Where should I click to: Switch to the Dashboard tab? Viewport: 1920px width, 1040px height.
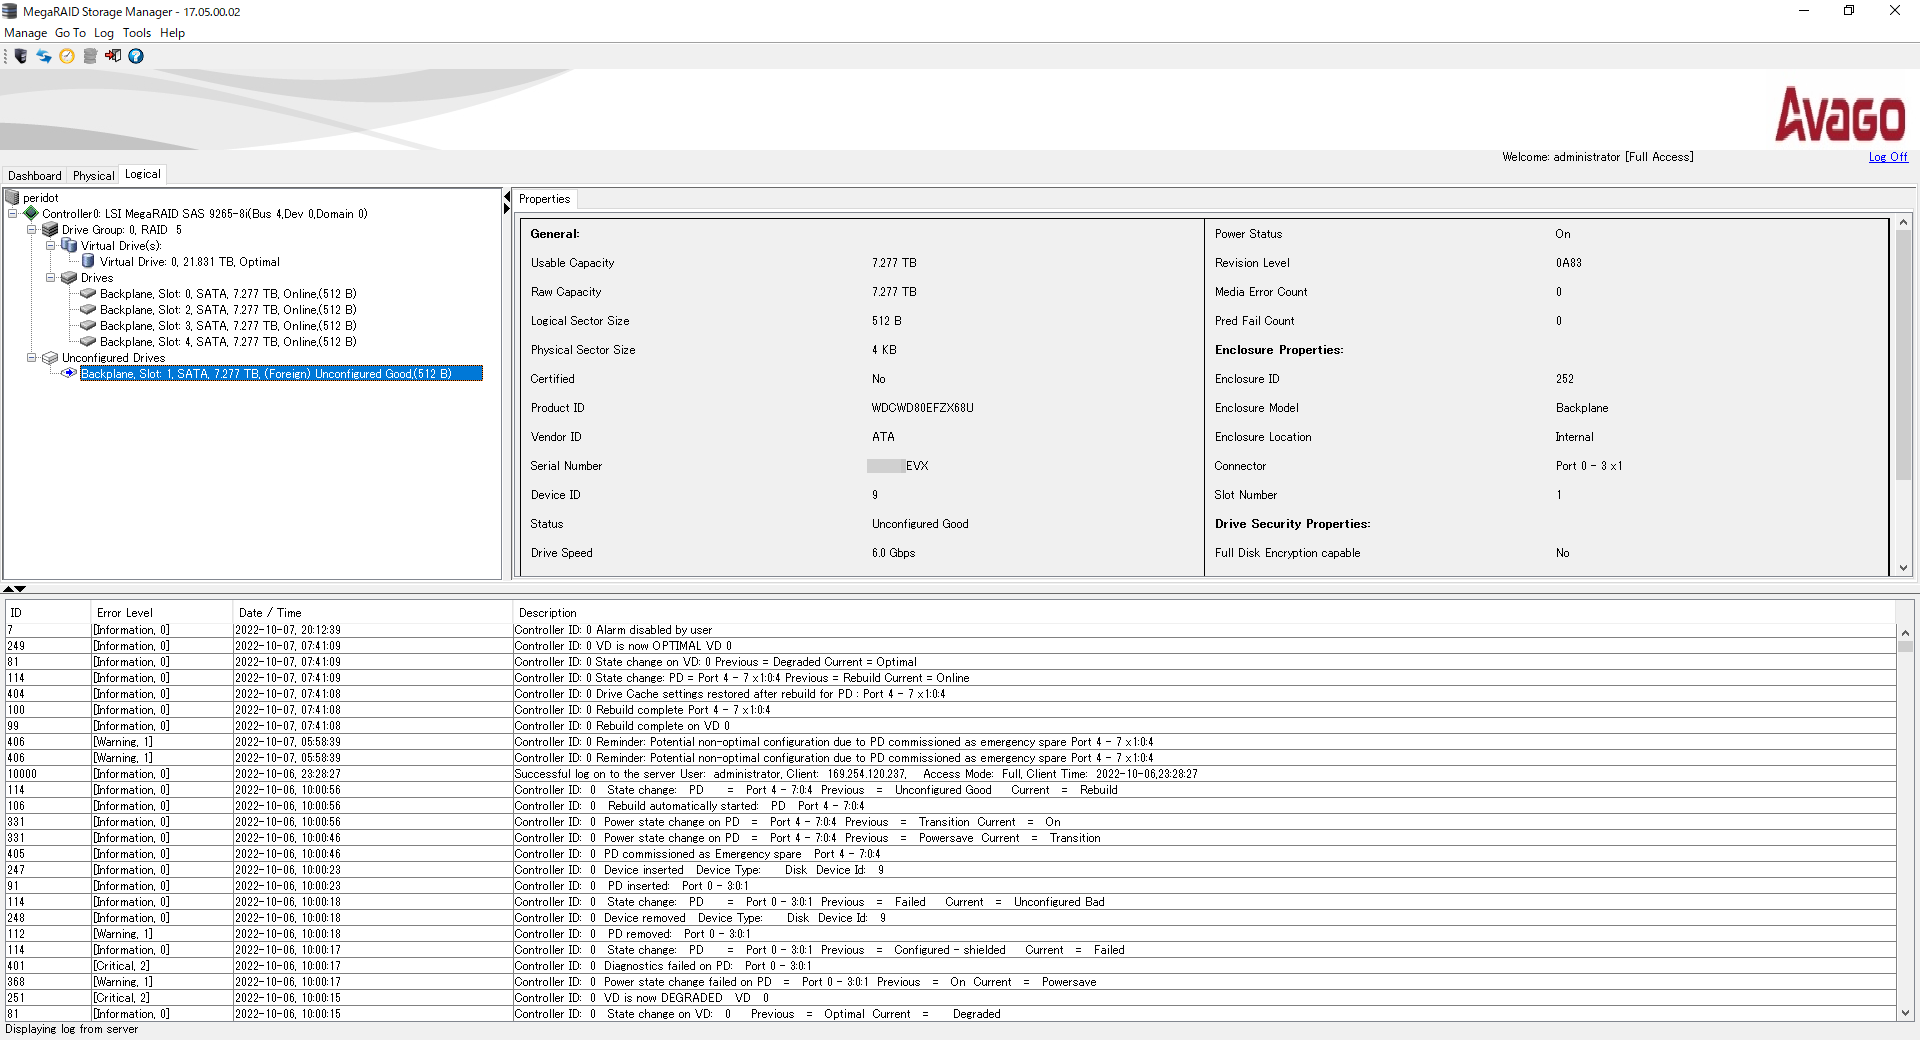35,176
